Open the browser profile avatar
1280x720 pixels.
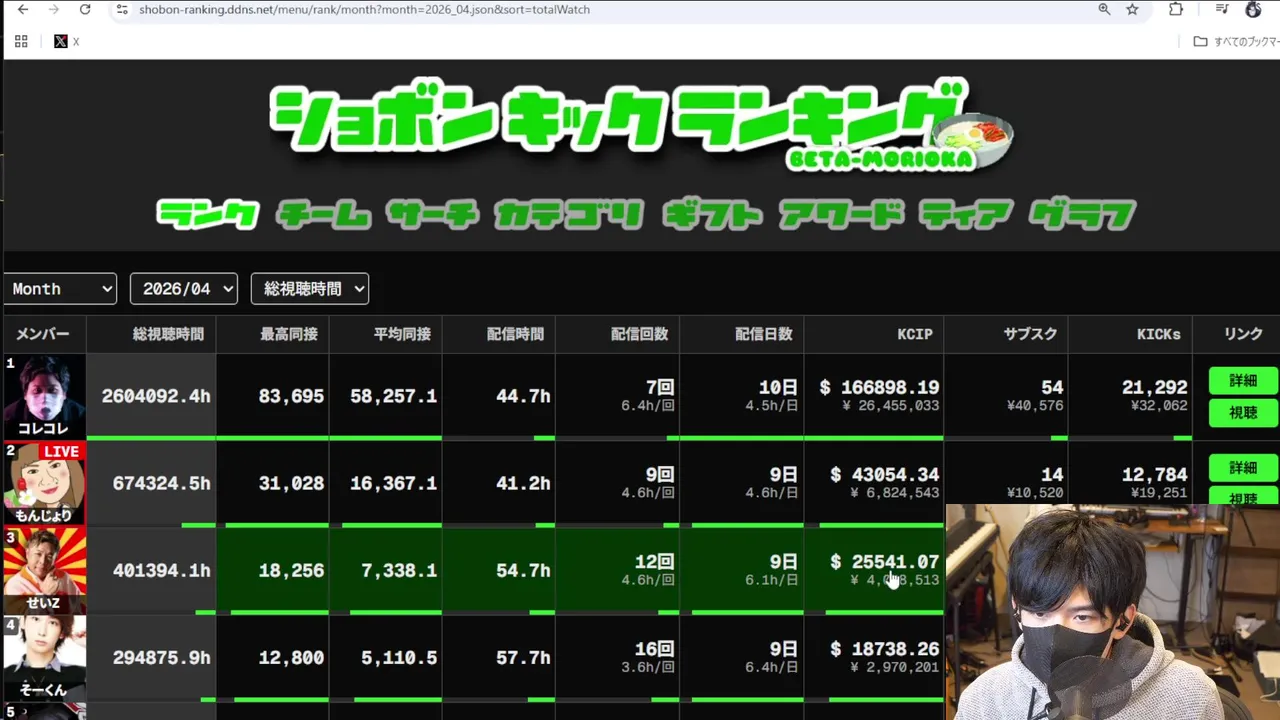tap(1253, 9)
